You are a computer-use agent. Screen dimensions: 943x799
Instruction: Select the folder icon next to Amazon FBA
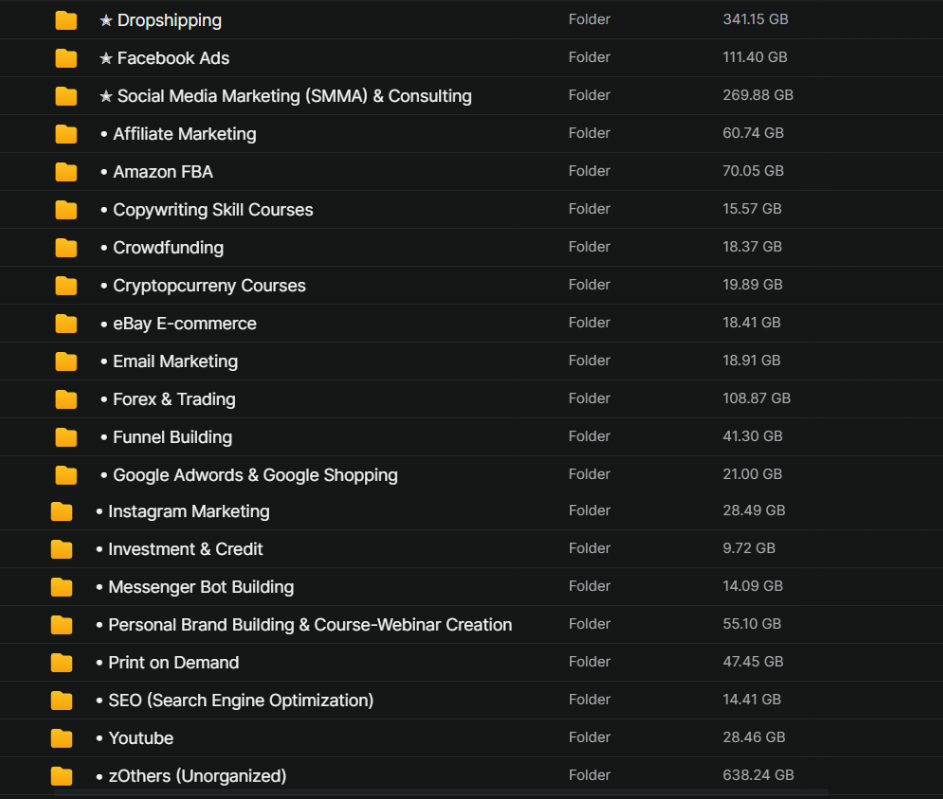click(66, 172)
